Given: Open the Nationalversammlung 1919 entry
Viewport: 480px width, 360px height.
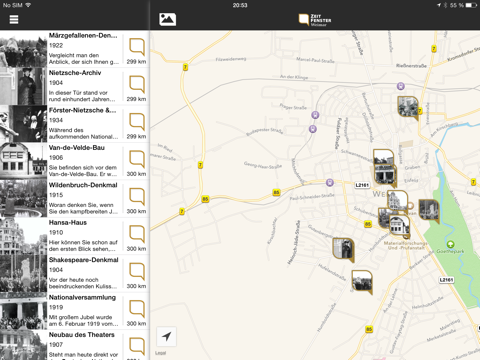Looking at the screenshot, I should pyautogui.click(x=74, y=311).
